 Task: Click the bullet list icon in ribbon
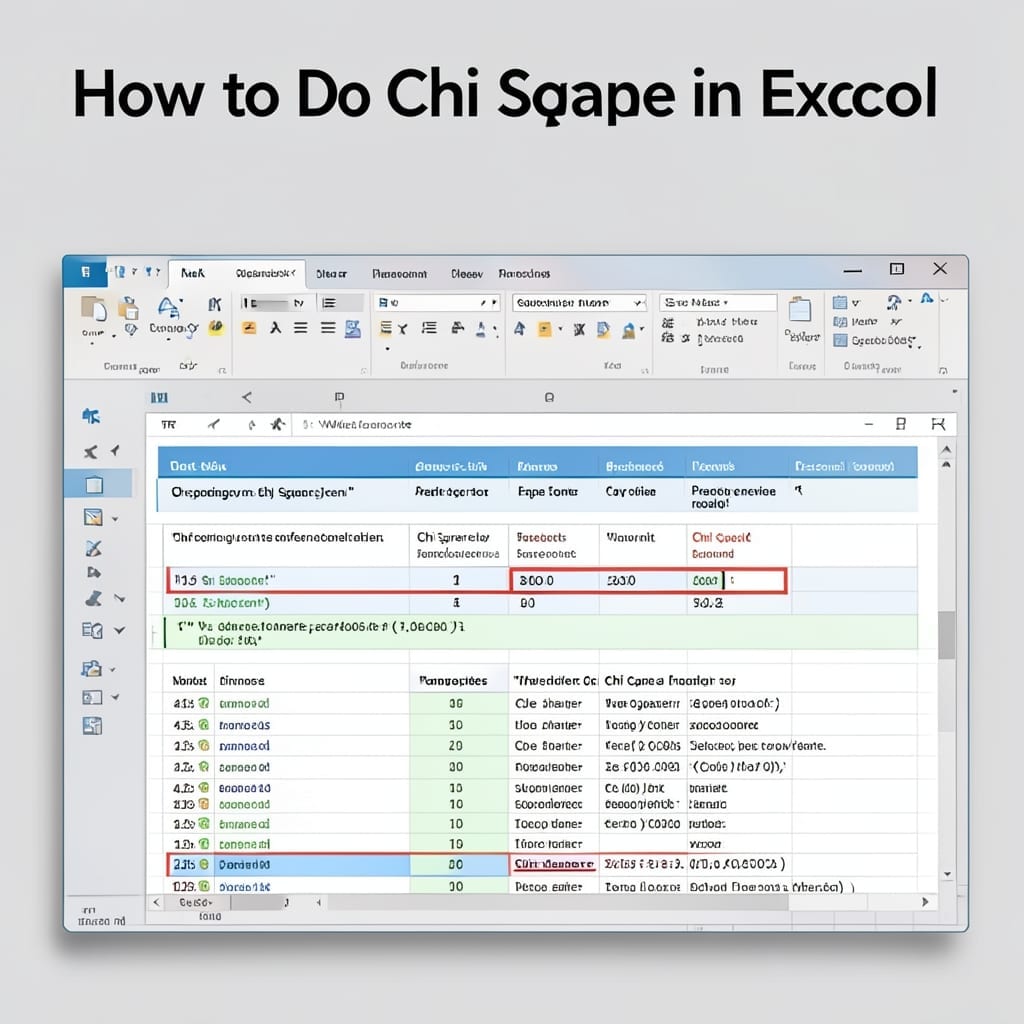tap(429, 328)
